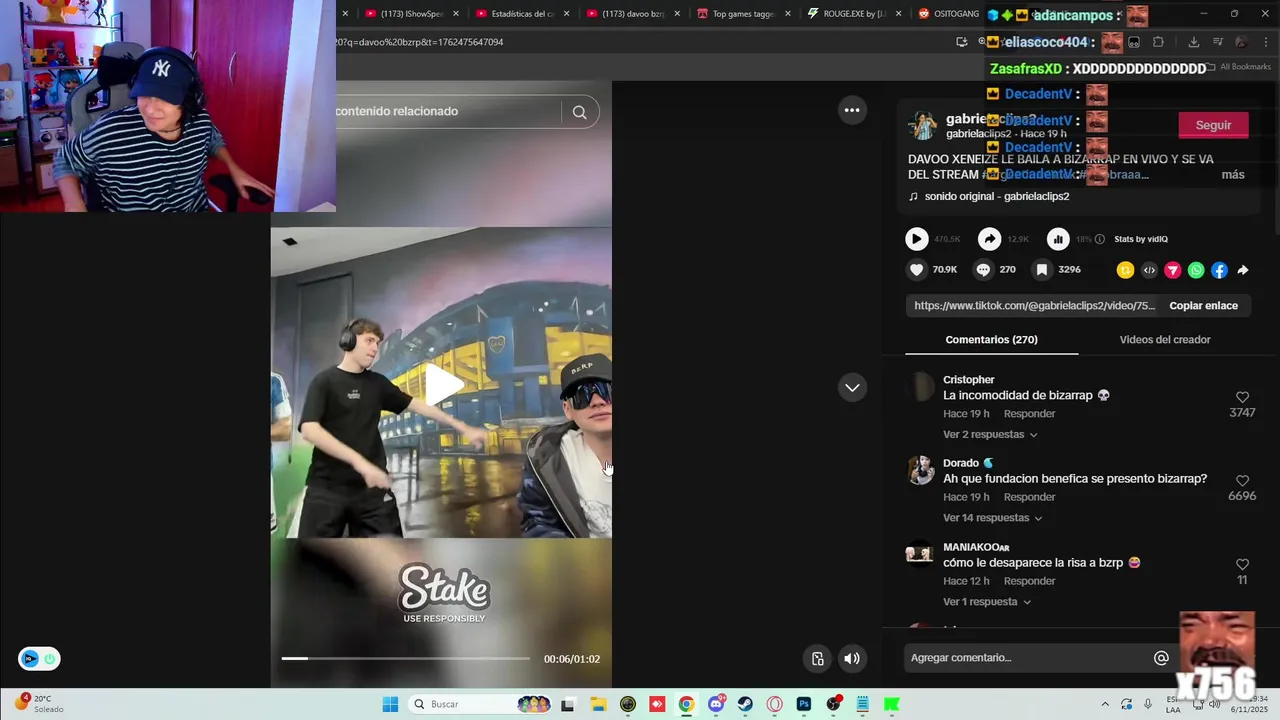Open File Explorer from taskbar
This screenshot has width=1280, height=720.
(x=598, y=704)
